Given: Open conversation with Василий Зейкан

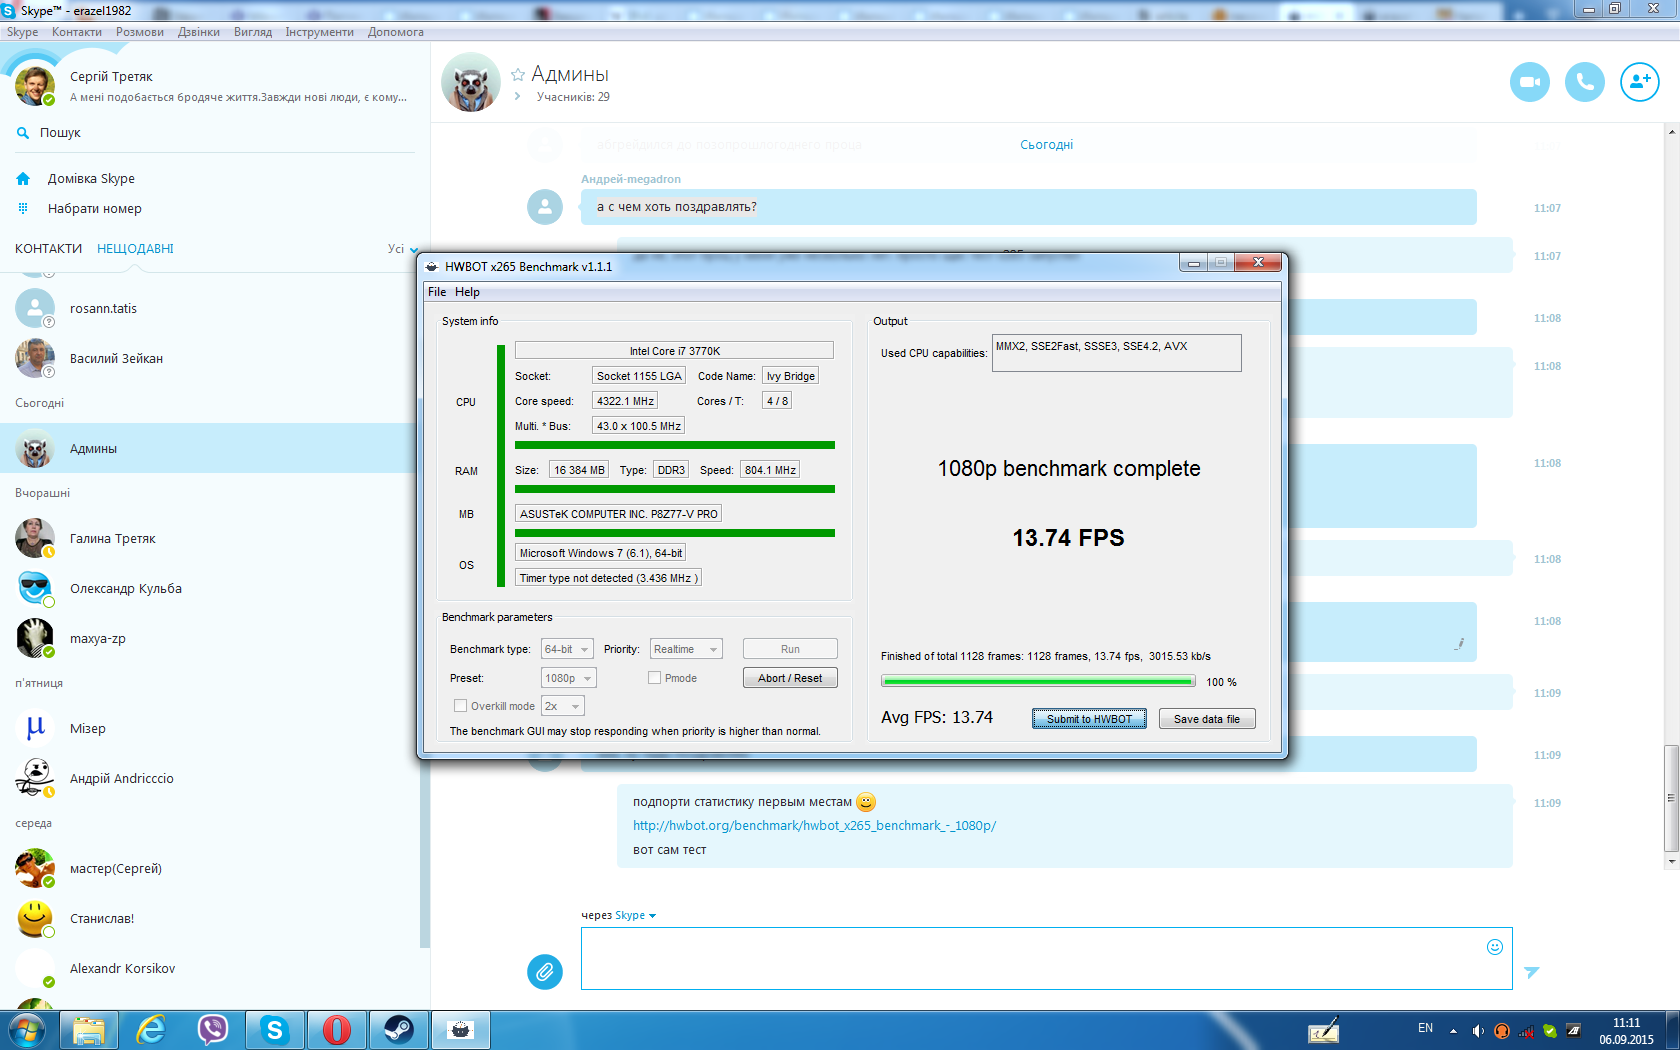Looking at the screenshot, I should 208,358.
